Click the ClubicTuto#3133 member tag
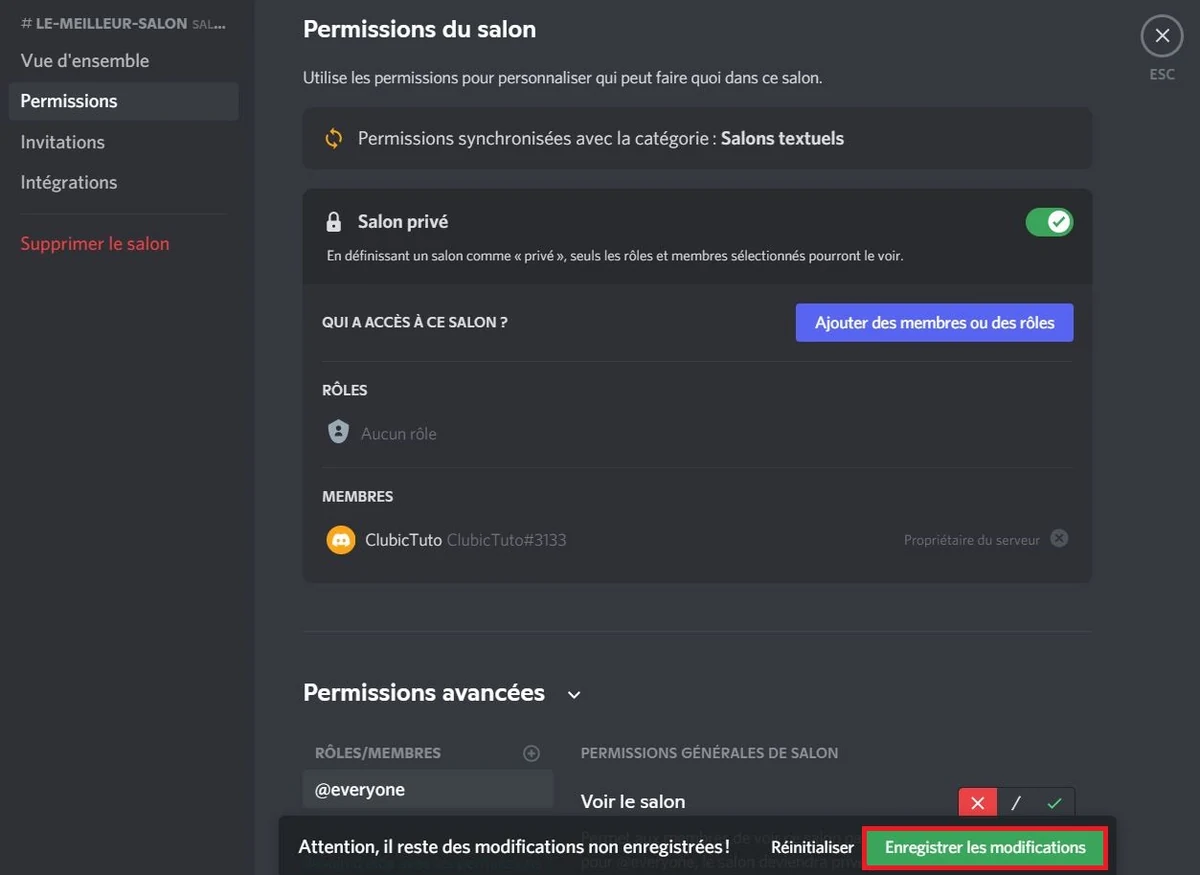 [506, 540]
